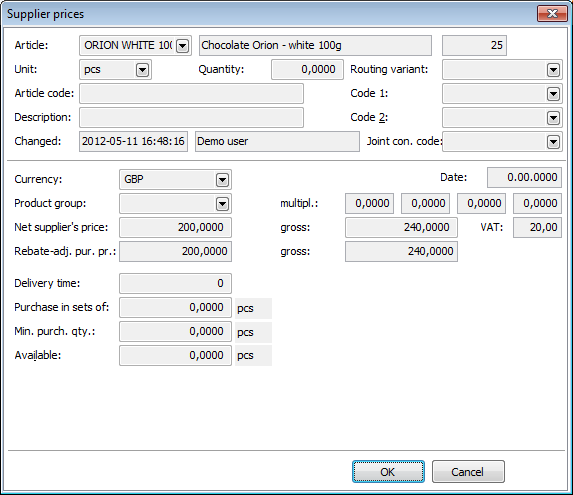The width and height of the screenshot is (573, 495).
Task: Click the Article code input field
Action: pos(191,94)
